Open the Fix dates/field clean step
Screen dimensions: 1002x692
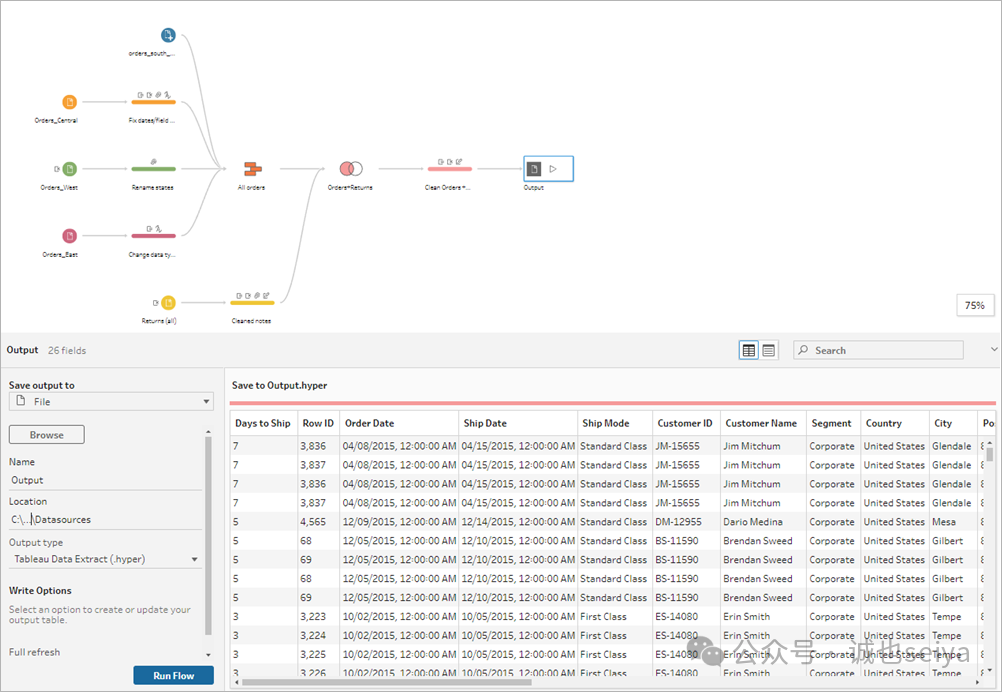coord(153,101)
